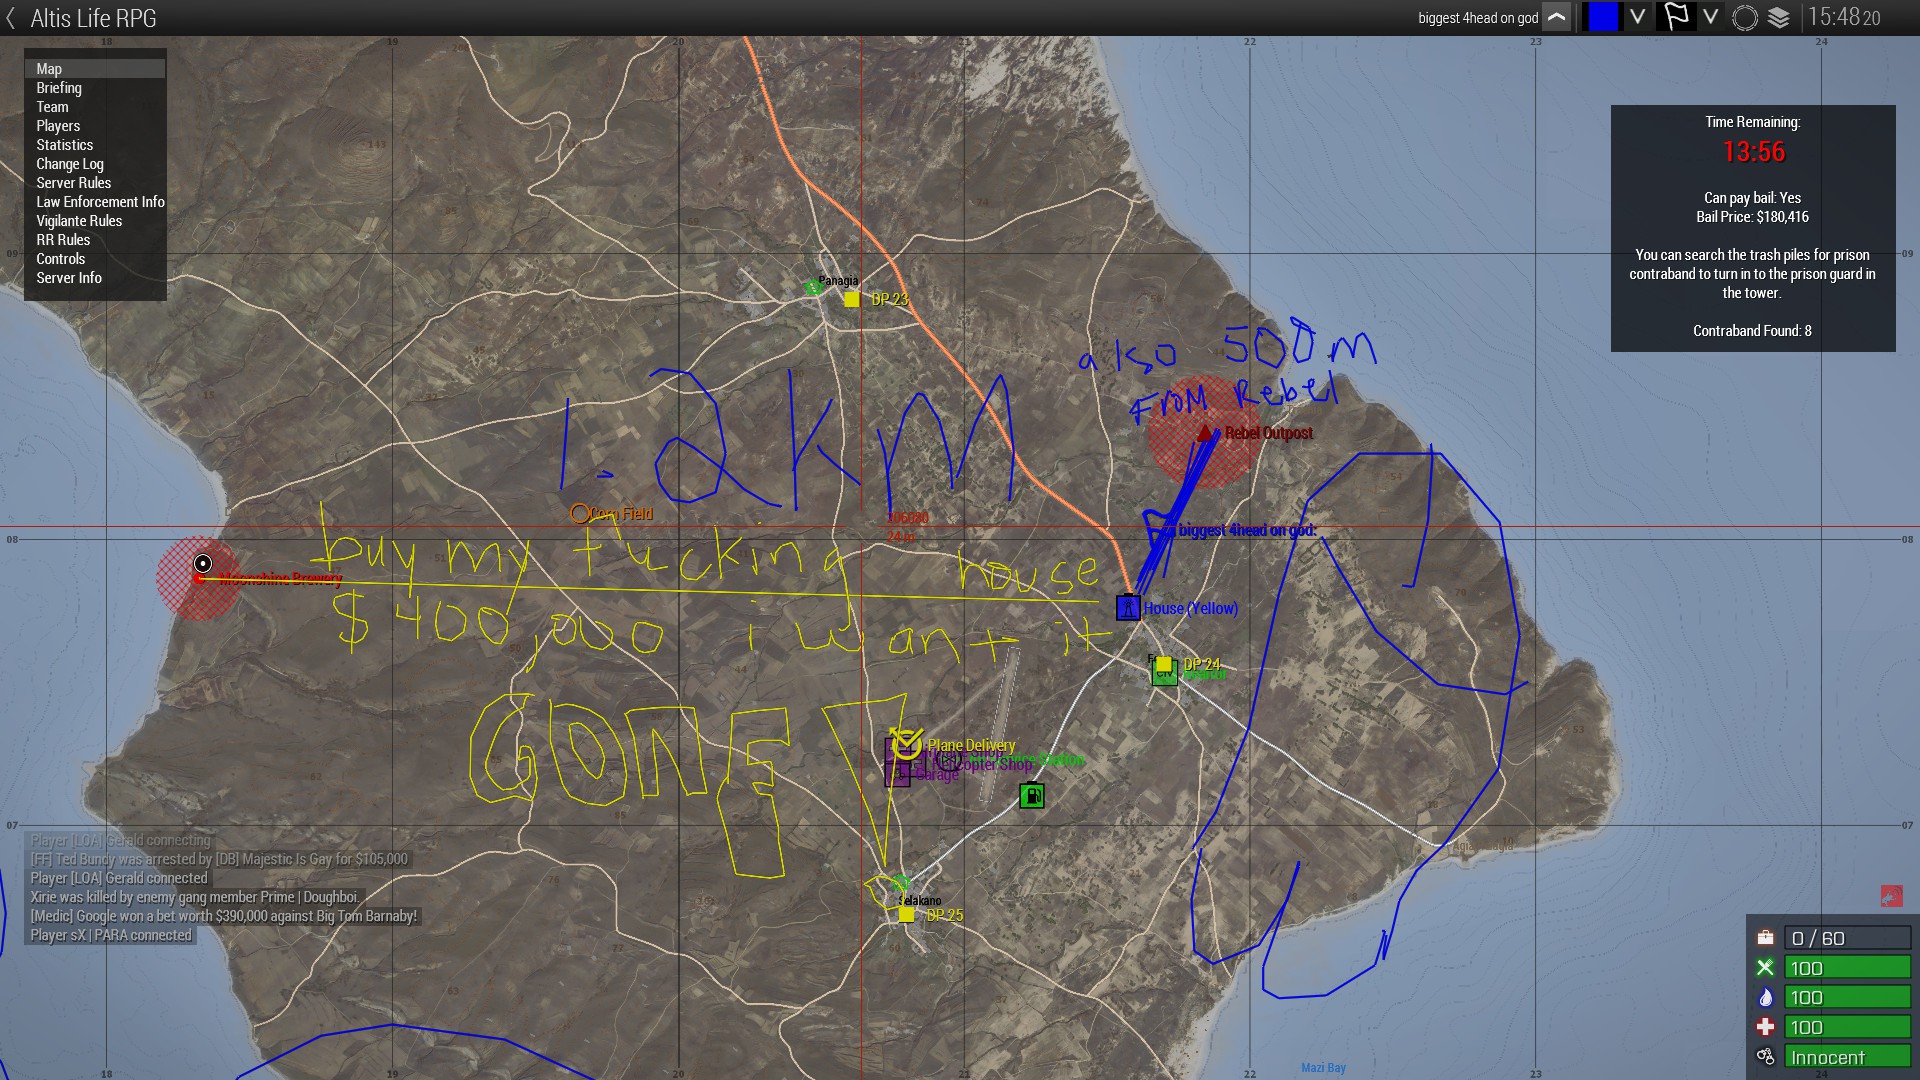Click the handcuffs status icon
Viewport: 1920px width, 1080px height.
click(x=1765, y=1057)
